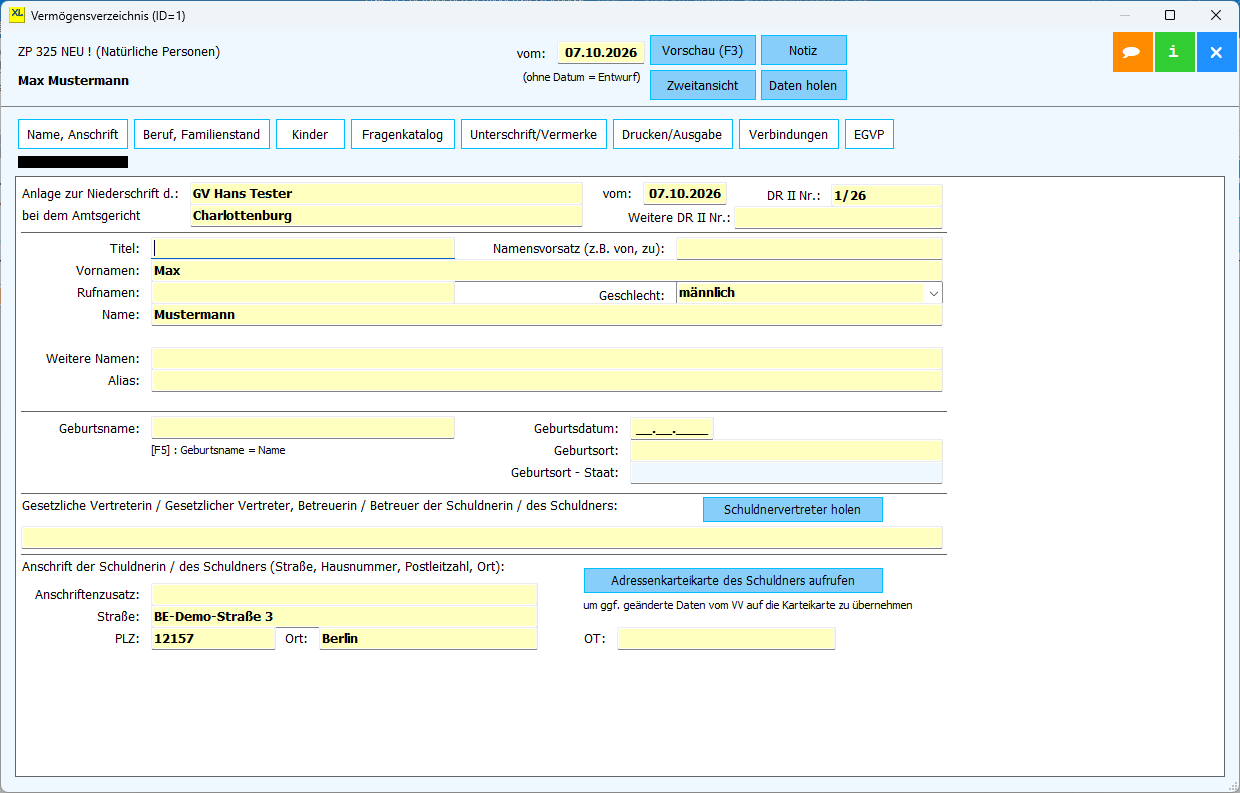Open the Beruf, Familienstand tab
The height and width of the screenshot is (793, 1240).
click(x=202, y=134)
